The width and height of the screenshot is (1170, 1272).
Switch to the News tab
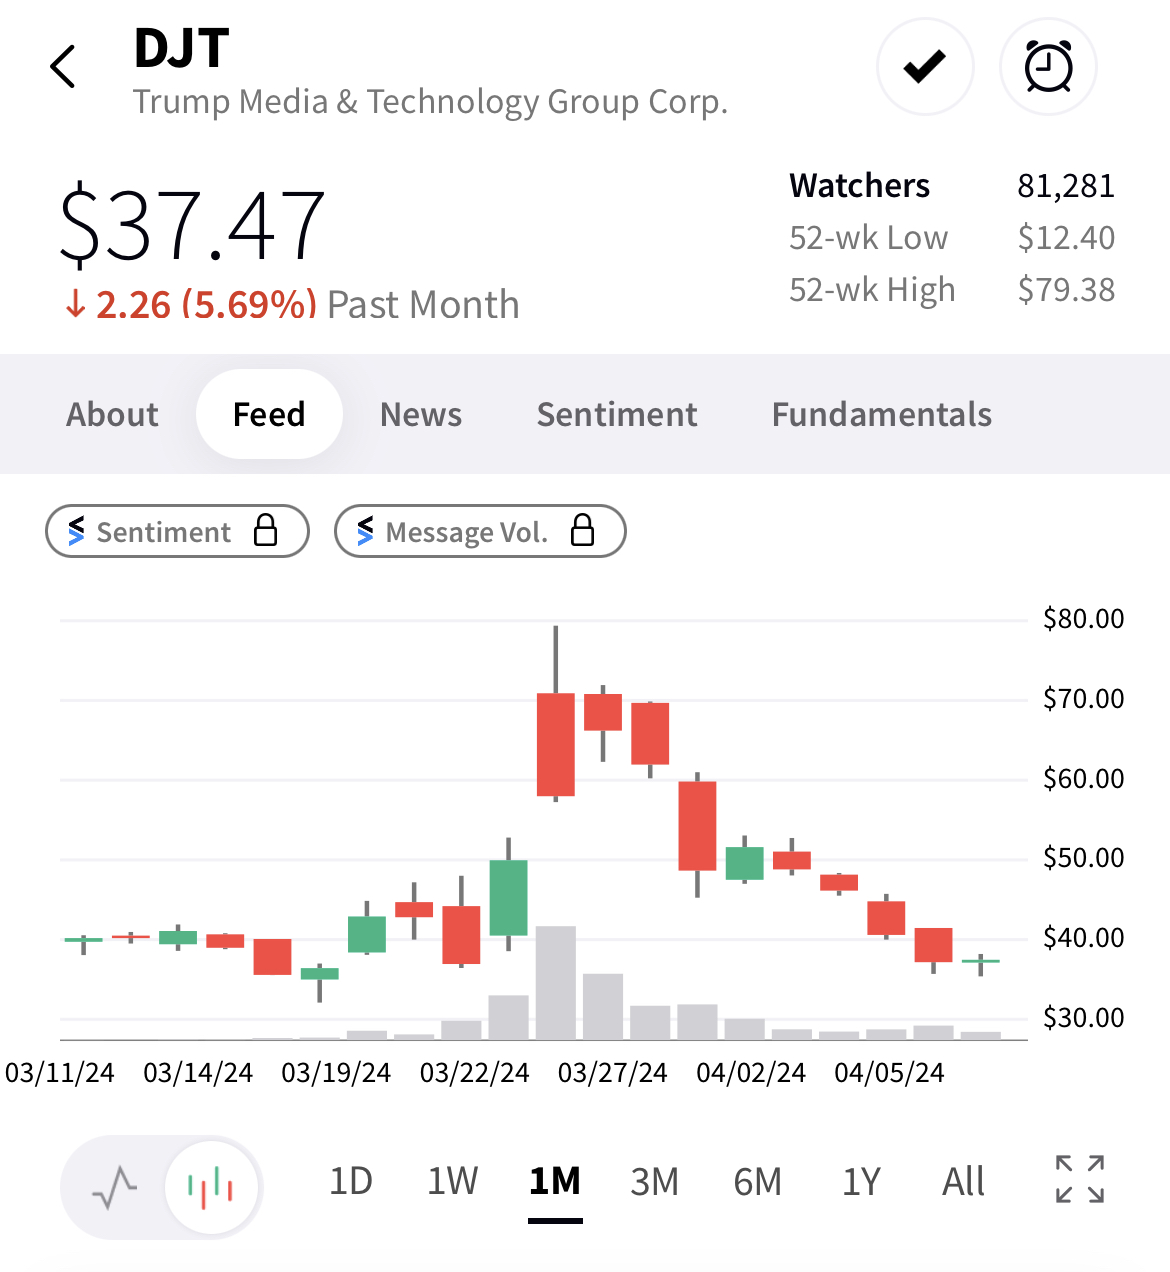[x=421, y=414]
